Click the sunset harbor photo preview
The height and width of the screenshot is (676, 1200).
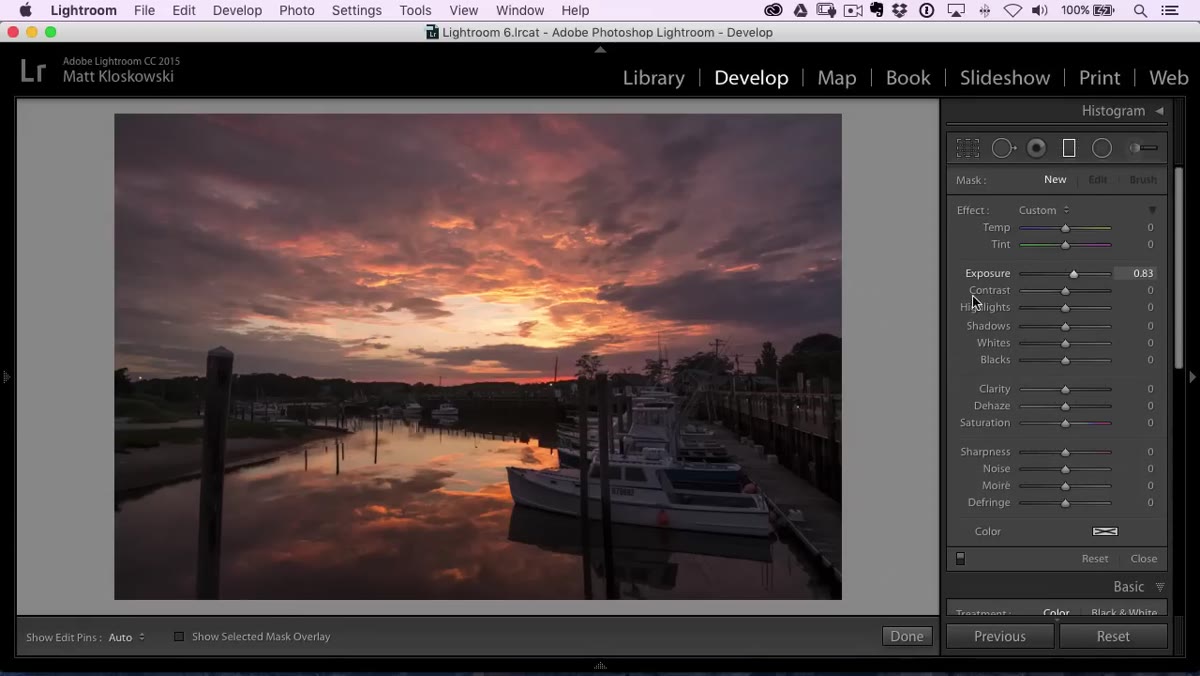[x=478, y=357]
